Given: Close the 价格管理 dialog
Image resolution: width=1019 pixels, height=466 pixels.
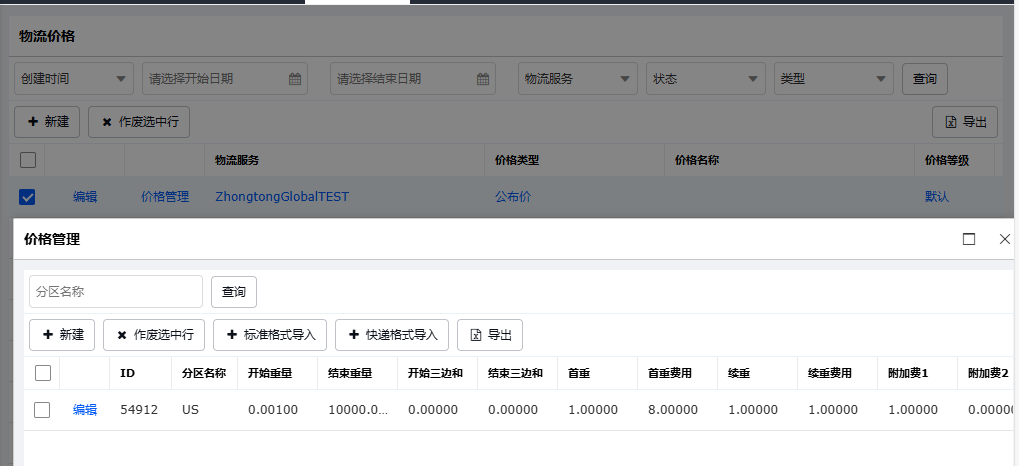Looking at the screenshot, I should [x=1005, y=239].
